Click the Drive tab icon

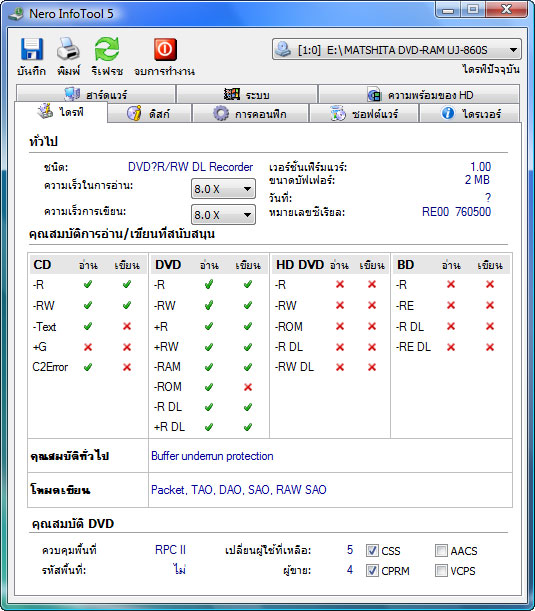coord(45,111)
